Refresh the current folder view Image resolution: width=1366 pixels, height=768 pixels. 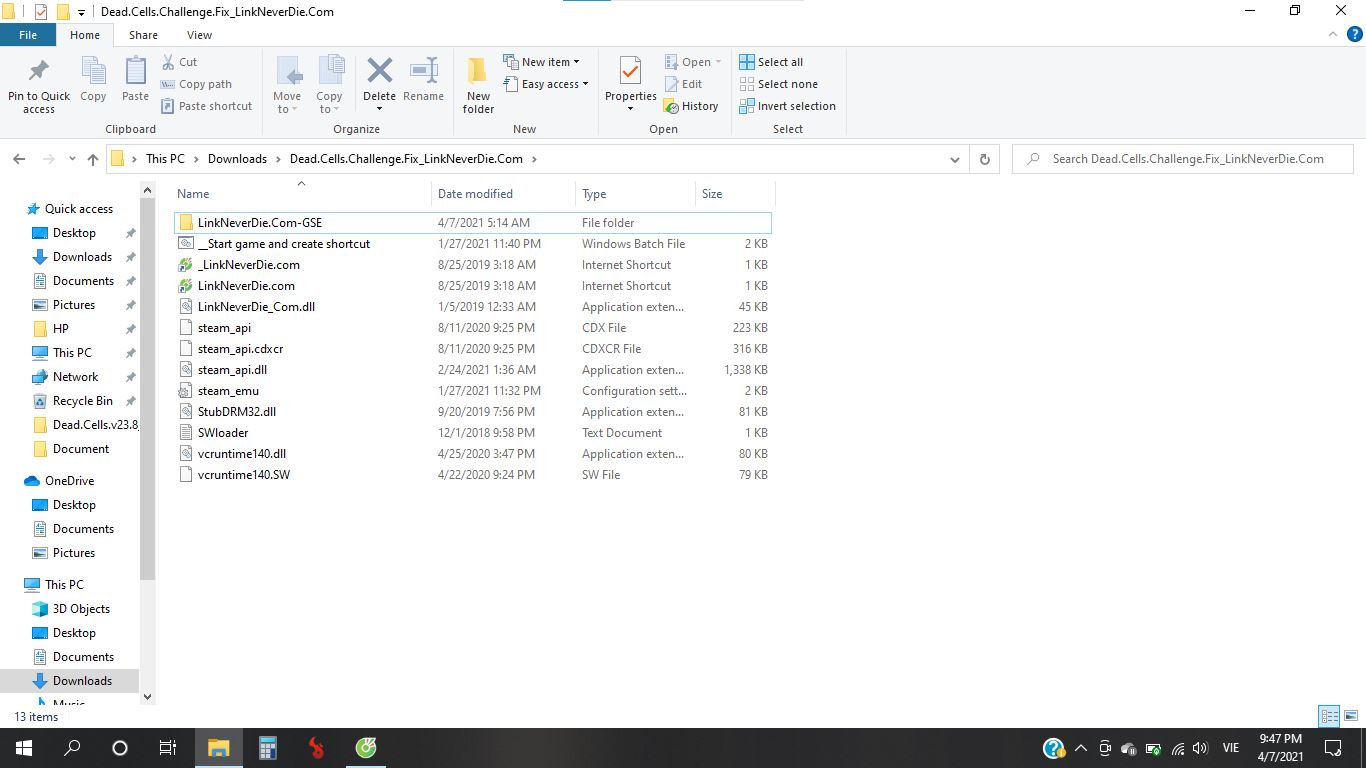(x=985, y=159)
